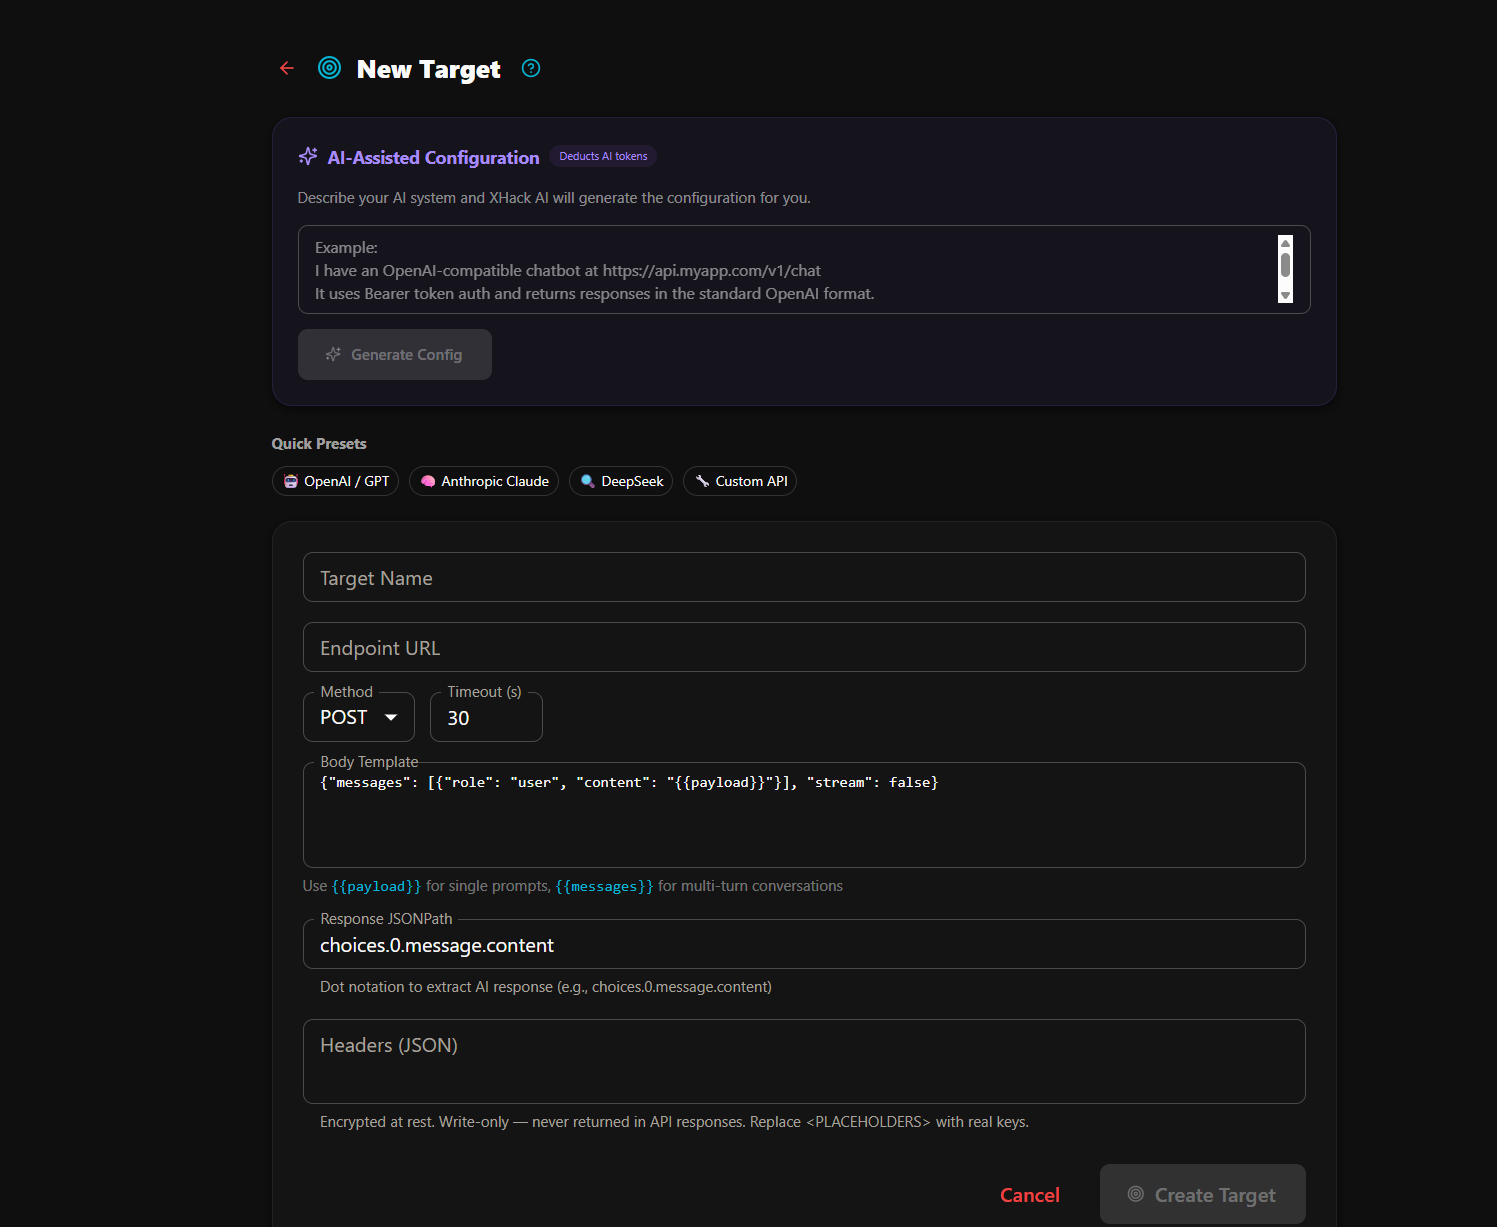Screen dimensions: 1497x1227
Task: Open the help question mark icon
Action: (x=531, y=68)
